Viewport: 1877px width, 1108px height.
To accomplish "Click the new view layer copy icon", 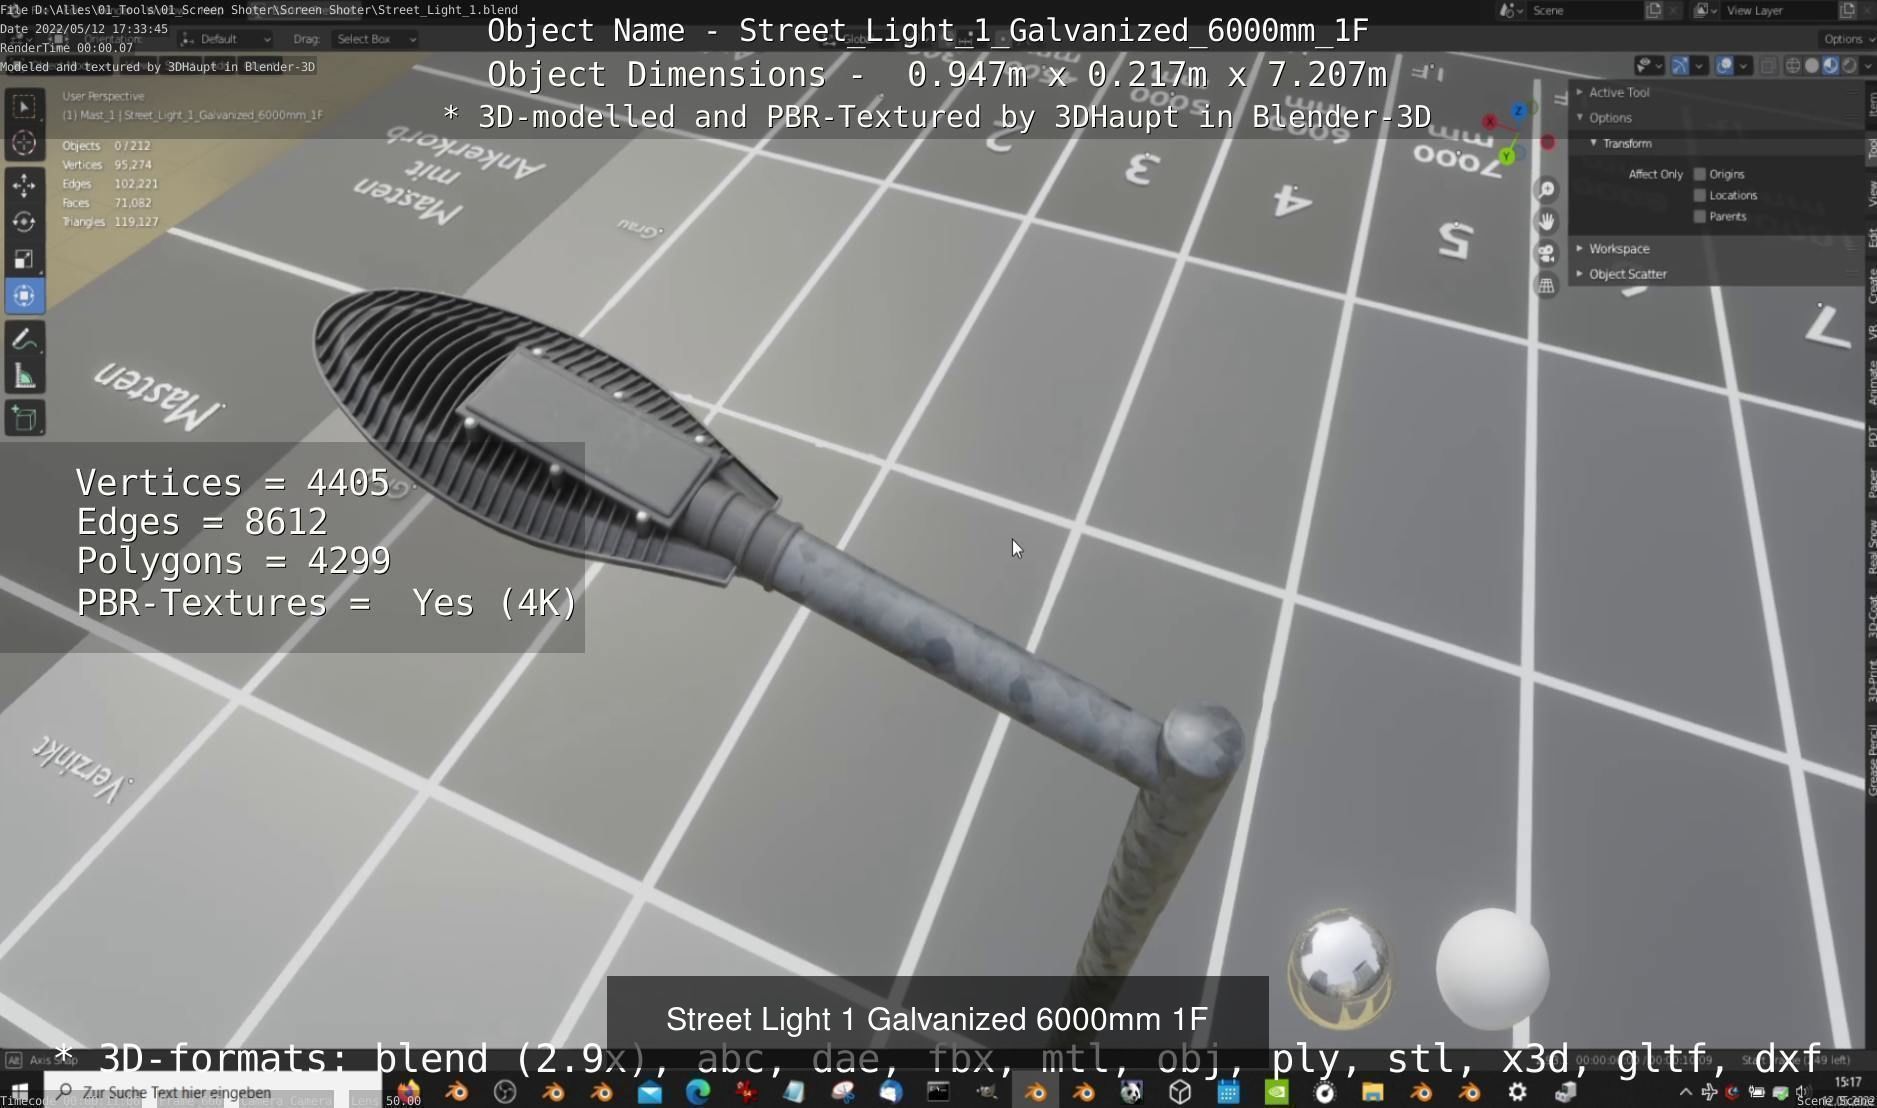I will click(x=1847, y=10).
